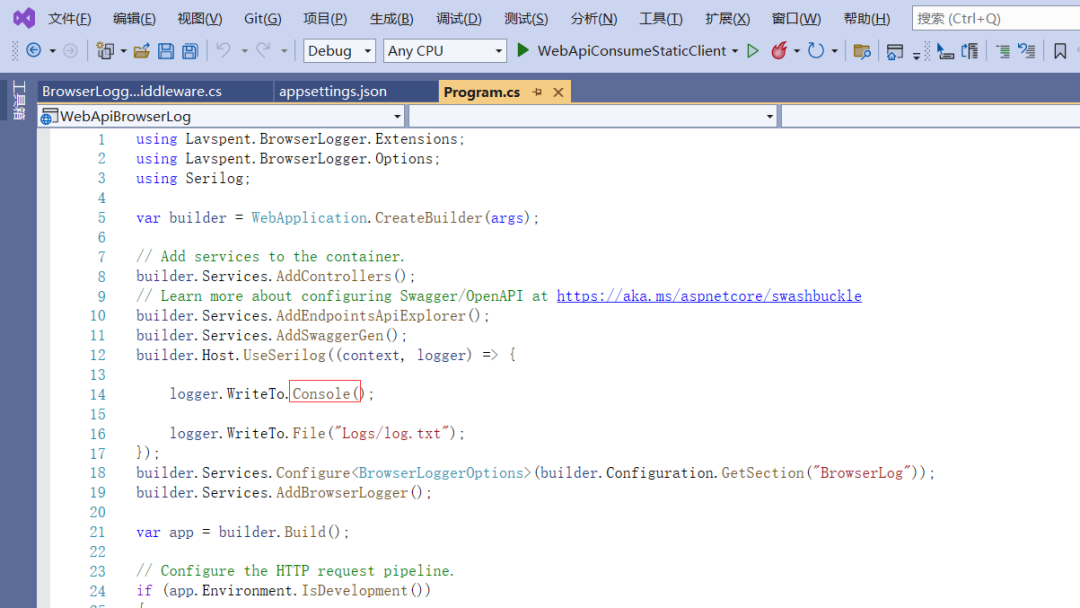Open the class/type navigation dropdown in middle
Image resolution: width=1080 pixels, height=608 pixels.
(x=594, y=116)
